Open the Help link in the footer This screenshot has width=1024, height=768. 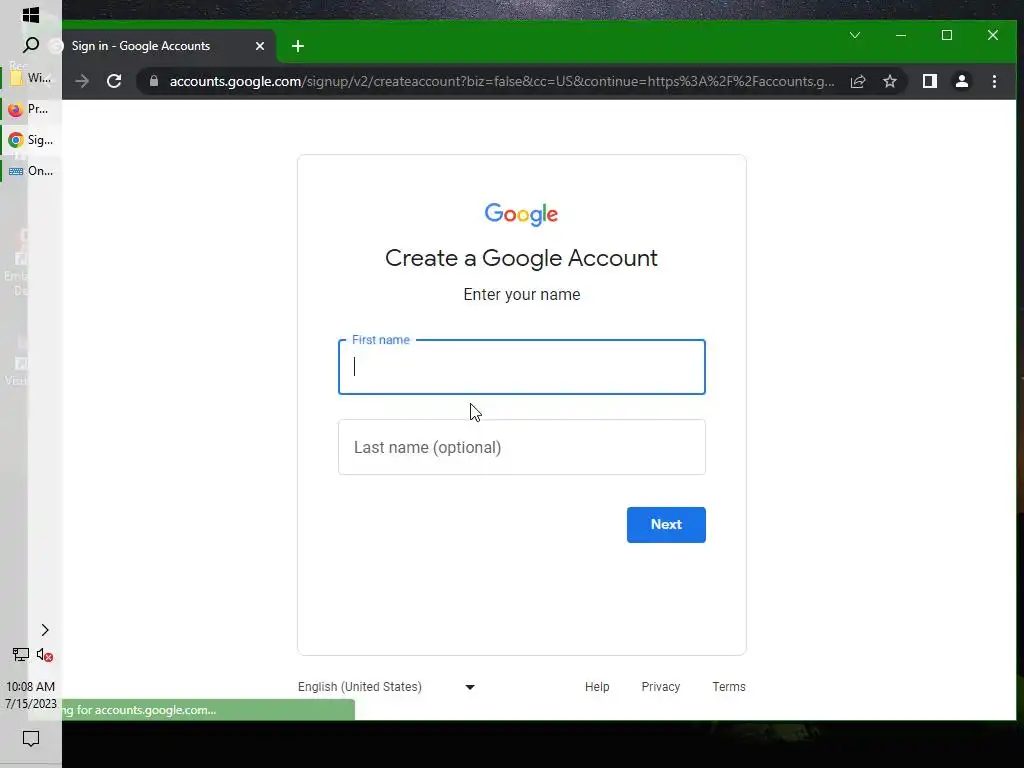pyautogui.click(x=597, y=687)
